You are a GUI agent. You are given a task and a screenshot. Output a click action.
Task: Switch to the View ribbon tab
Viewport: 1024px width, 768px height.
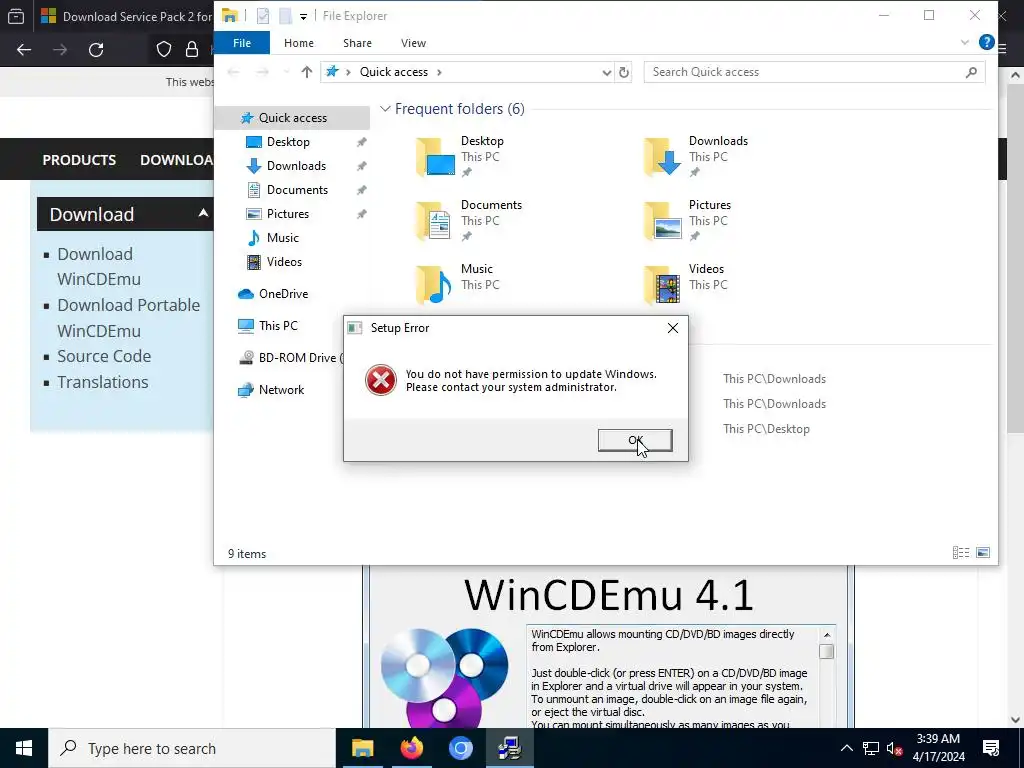413,42
